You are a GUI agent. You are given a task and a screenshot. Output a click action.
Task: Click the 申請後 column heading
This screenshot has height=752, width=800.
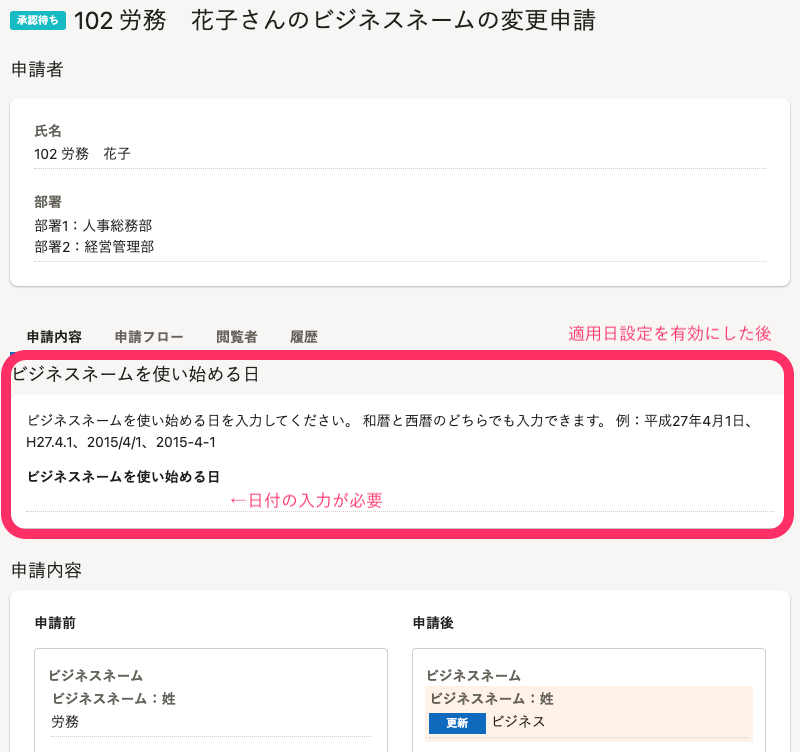coord(433,622)
